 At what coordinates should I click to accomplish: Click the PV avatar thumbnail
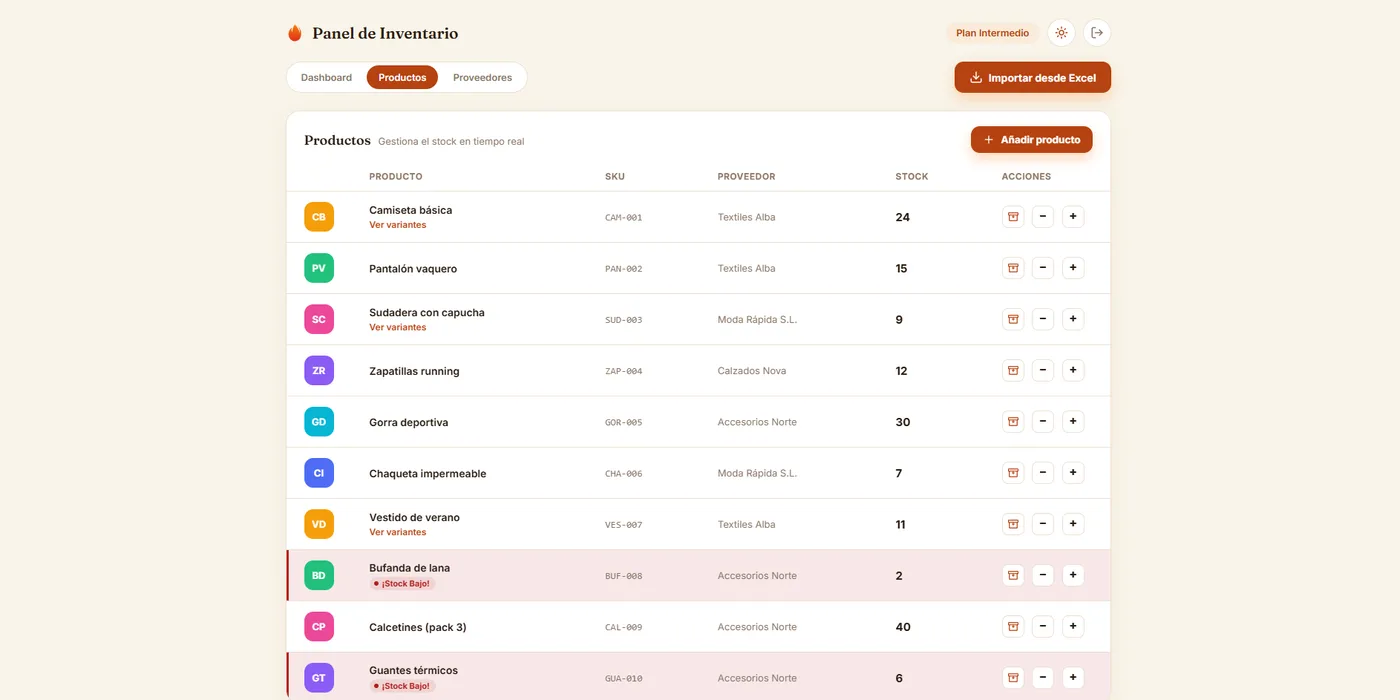coord(319,268)
